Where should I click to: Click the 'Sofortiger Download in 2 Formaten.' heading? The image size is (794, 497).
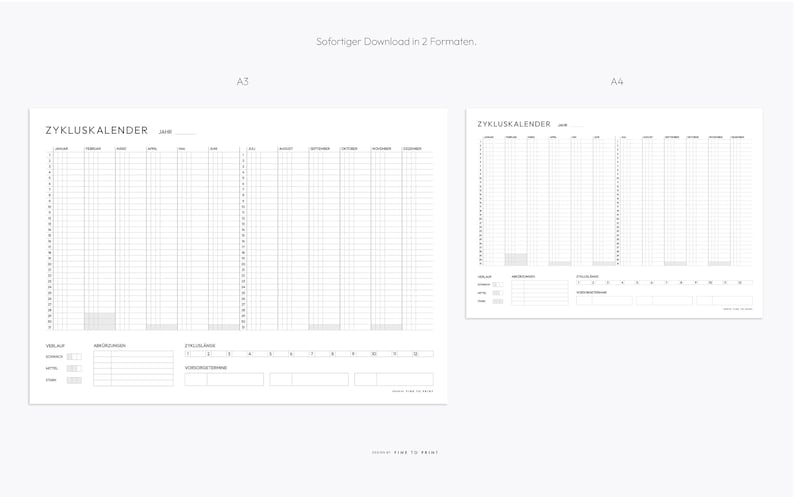pyautogui.click(x=396, y=42)
